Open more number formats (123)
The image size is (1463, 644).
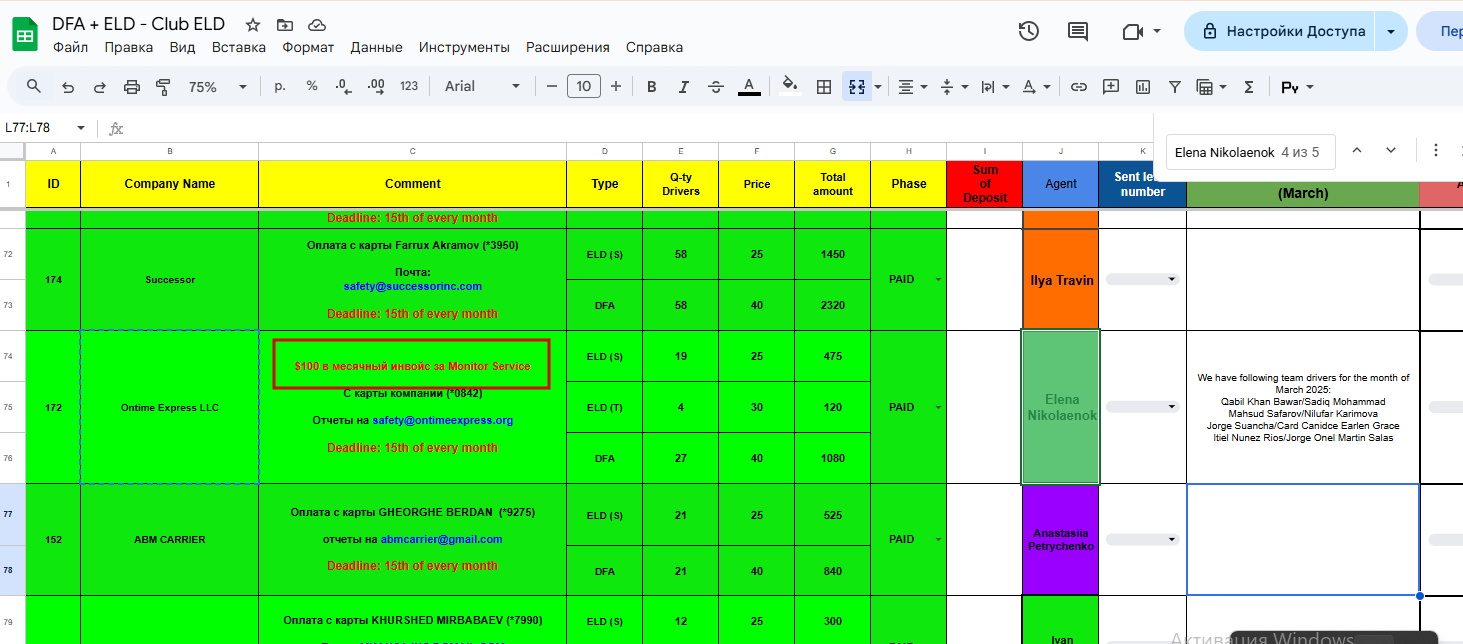[409, 87]
